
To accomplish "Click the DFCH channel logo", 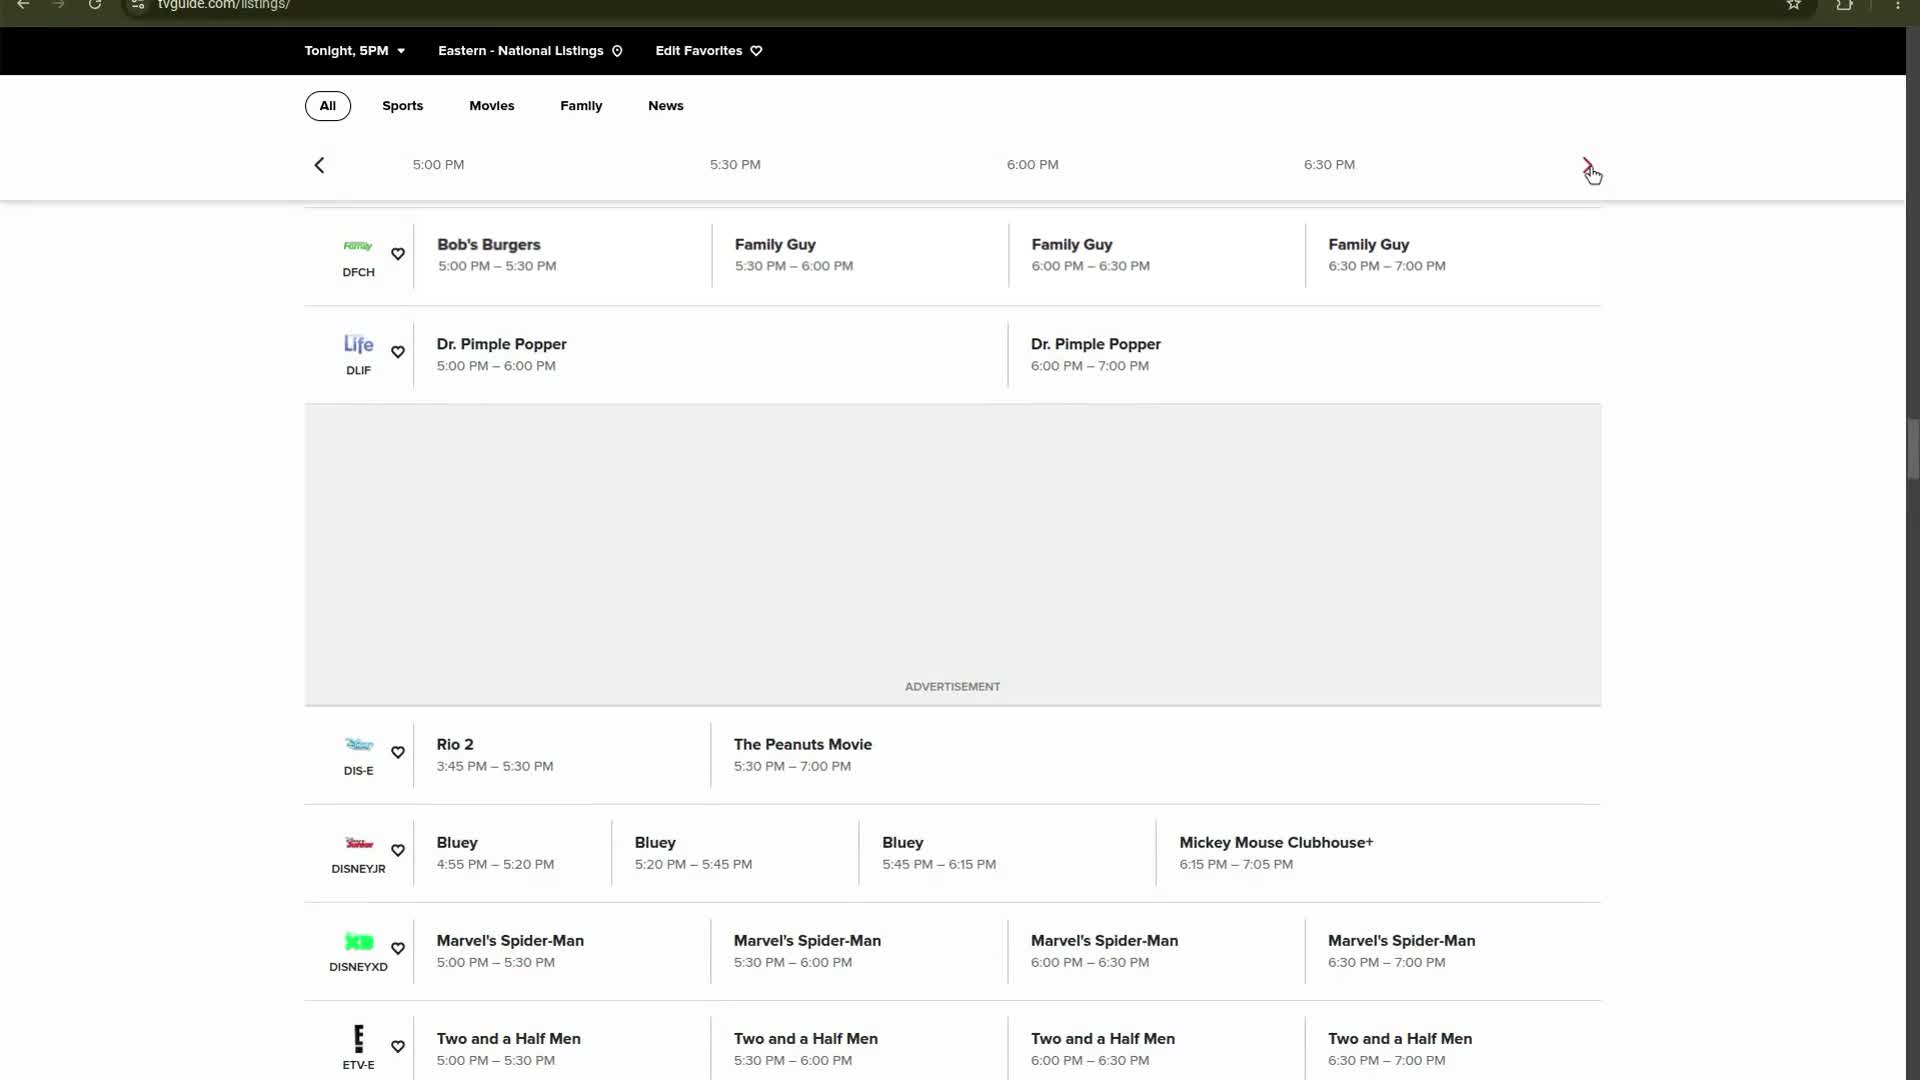I will (358, 246).
